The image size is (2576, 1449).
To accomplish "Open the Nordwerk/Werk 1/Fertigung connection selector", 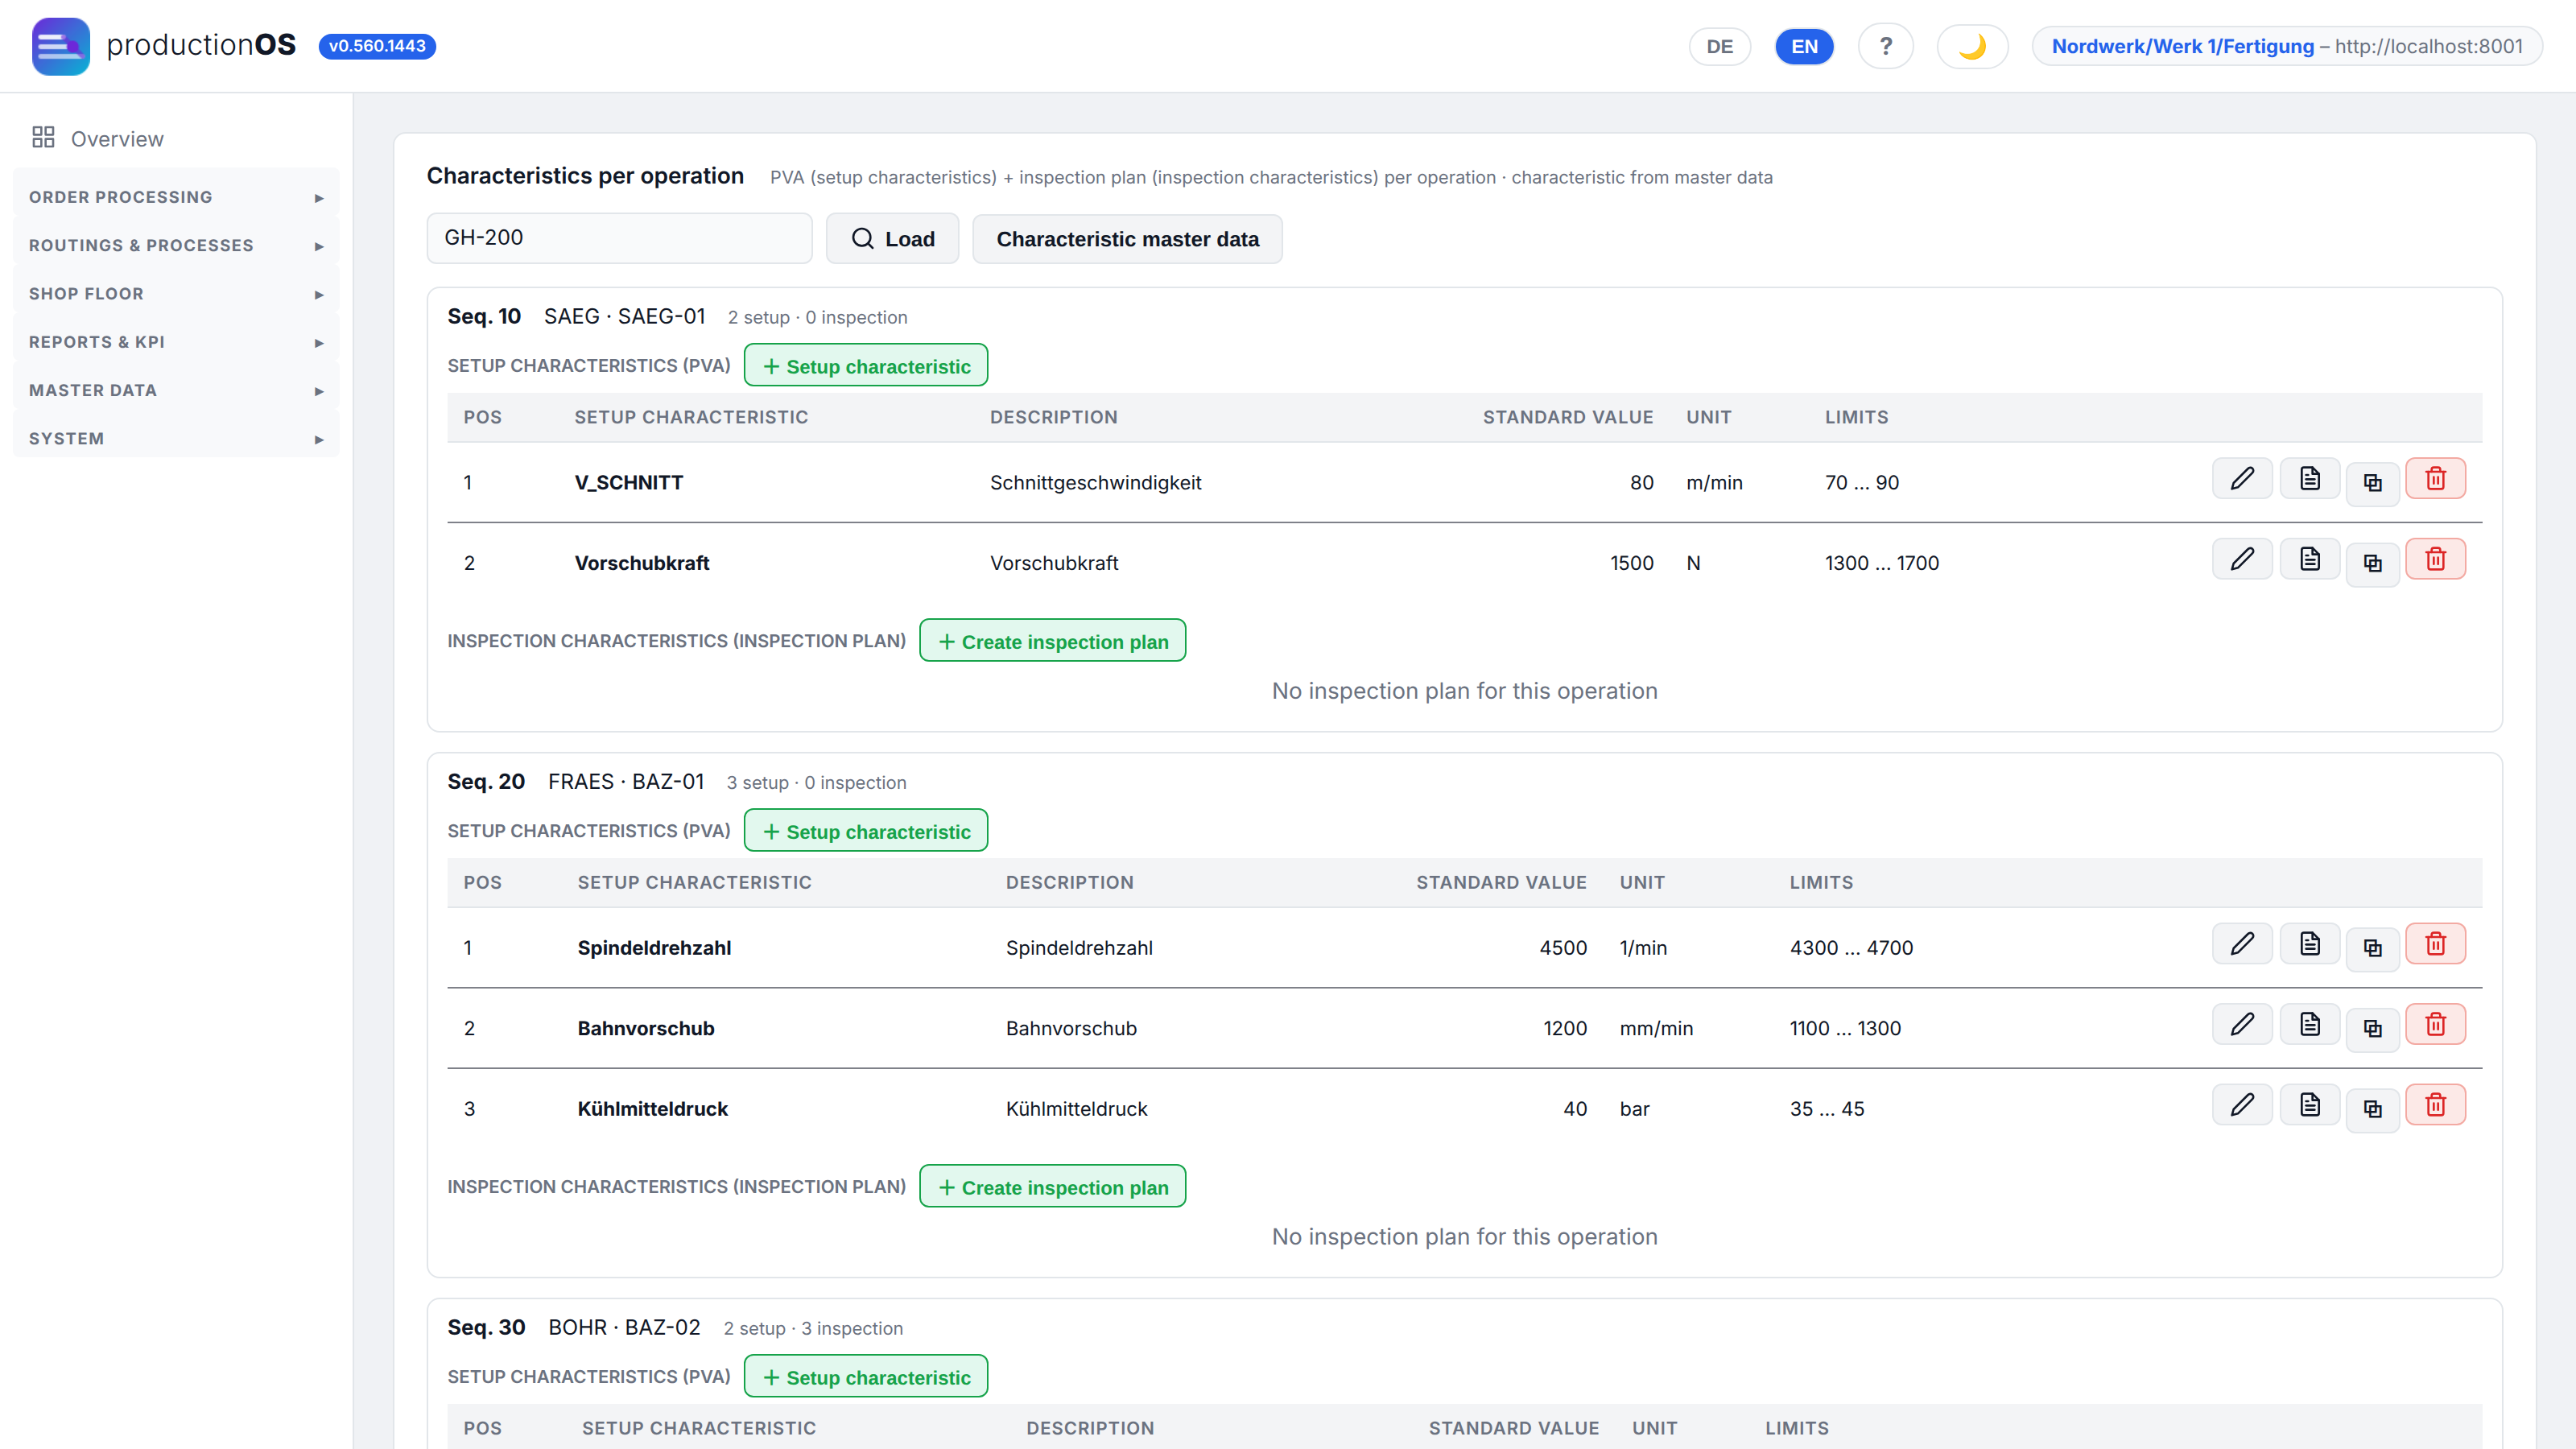I will point(2286,46).
